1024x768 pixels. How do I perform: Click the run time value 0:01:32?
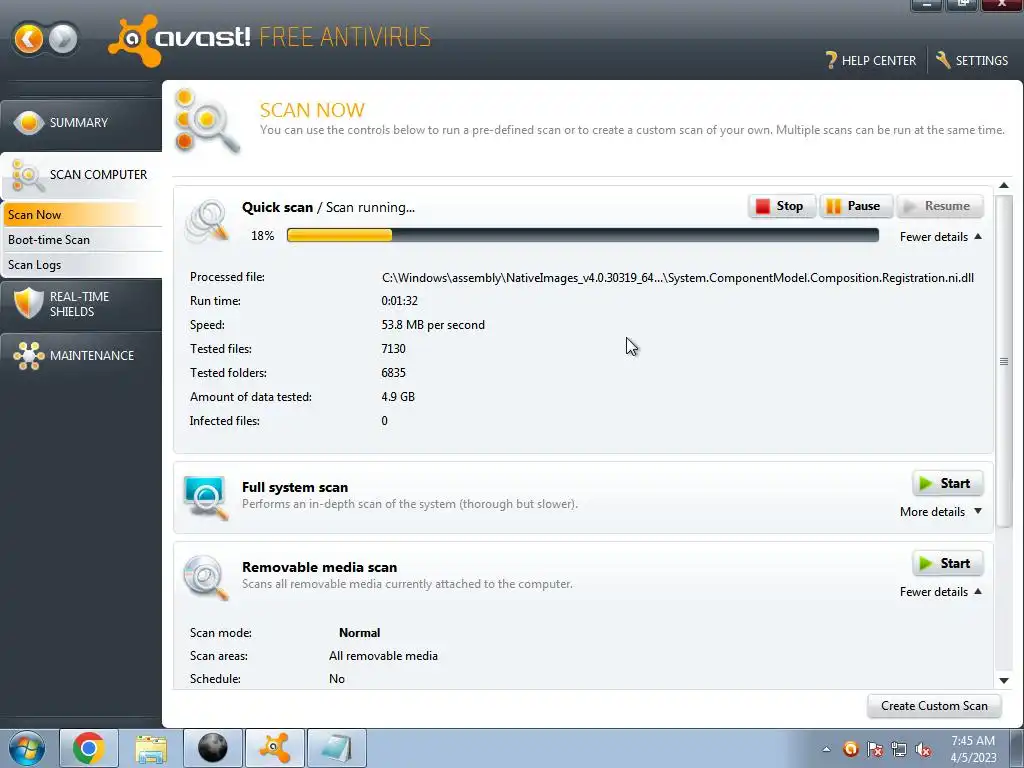pos(400,301)
